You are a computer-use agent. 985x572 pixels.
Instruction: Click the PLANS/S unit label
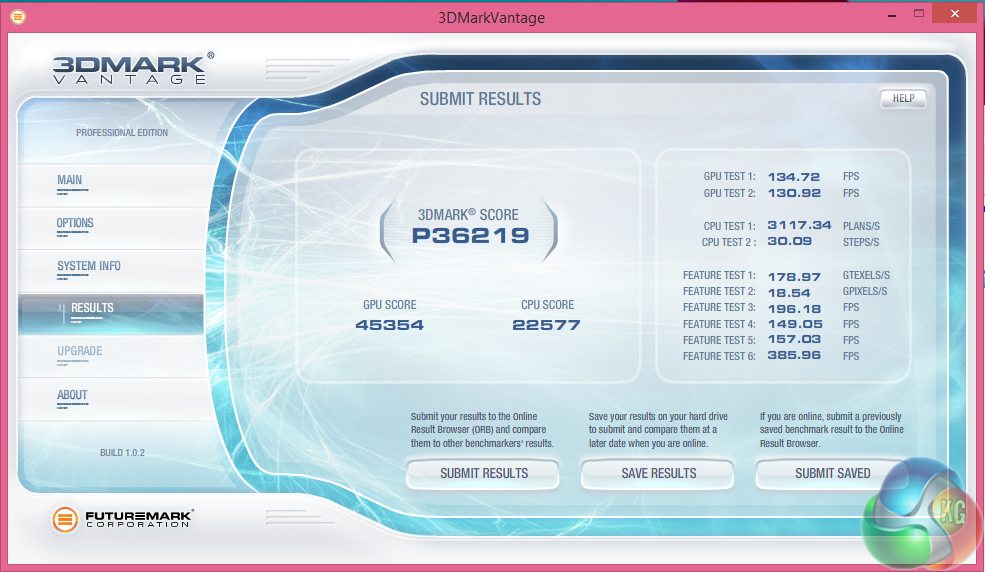pyautogui.click(x=861, y=226)
